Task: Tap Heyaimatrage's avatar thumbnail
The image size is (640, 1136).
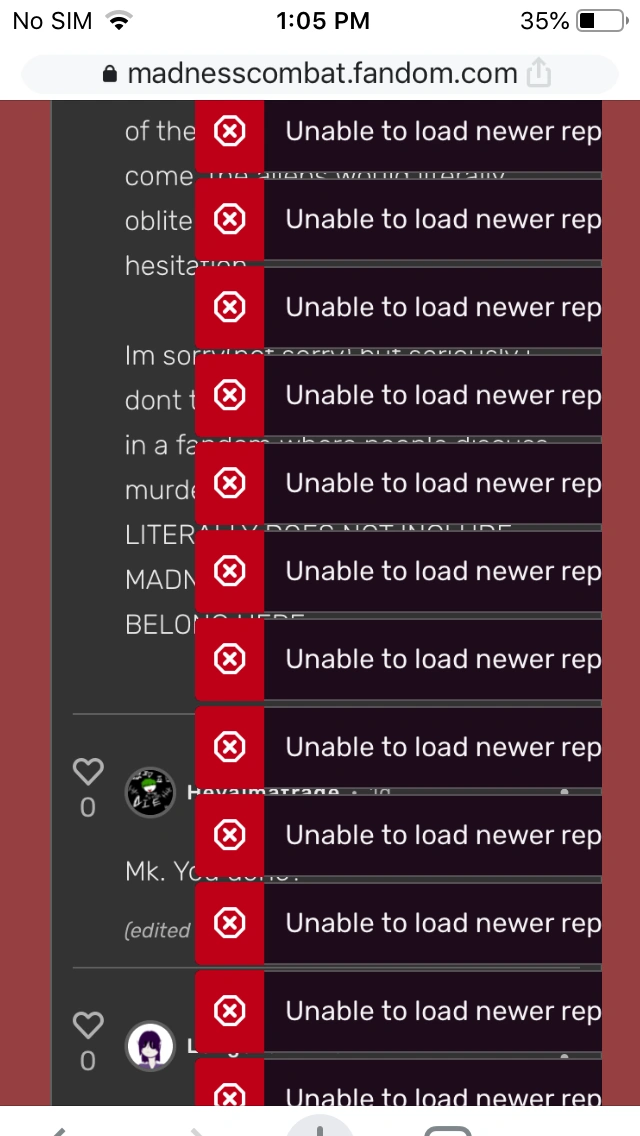Action: (x=150, y=792)
